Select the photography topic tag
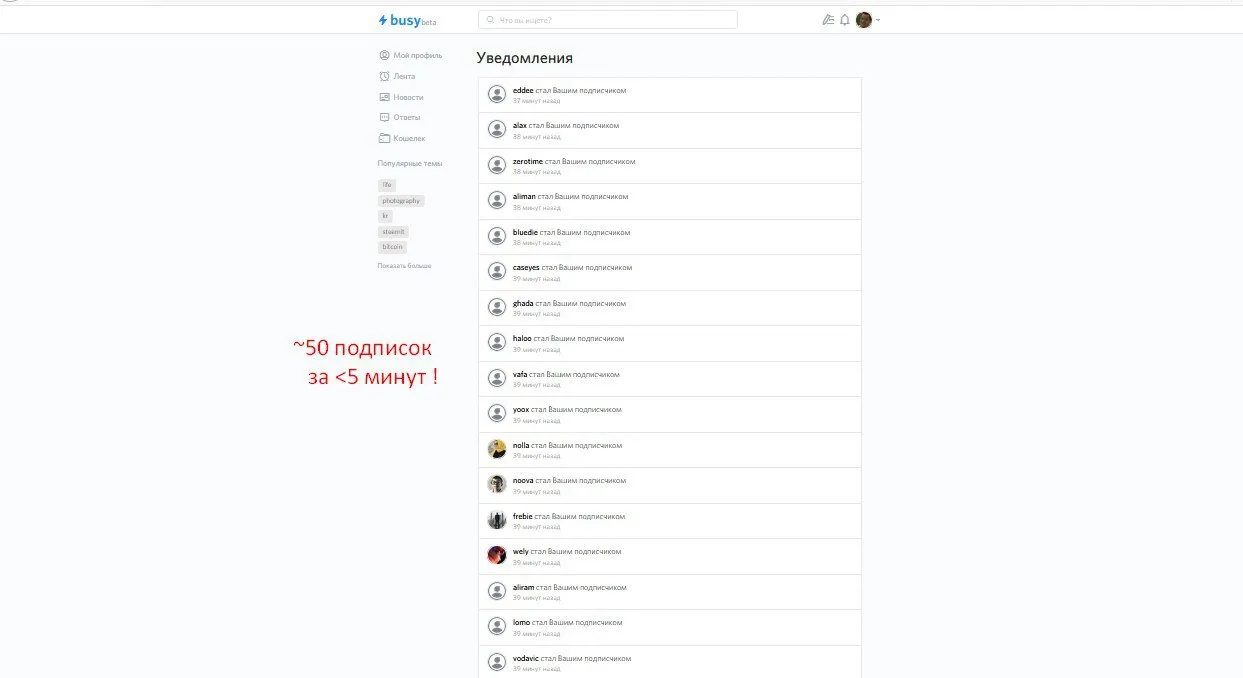The image size is (1243, 678). click(401, 201)
